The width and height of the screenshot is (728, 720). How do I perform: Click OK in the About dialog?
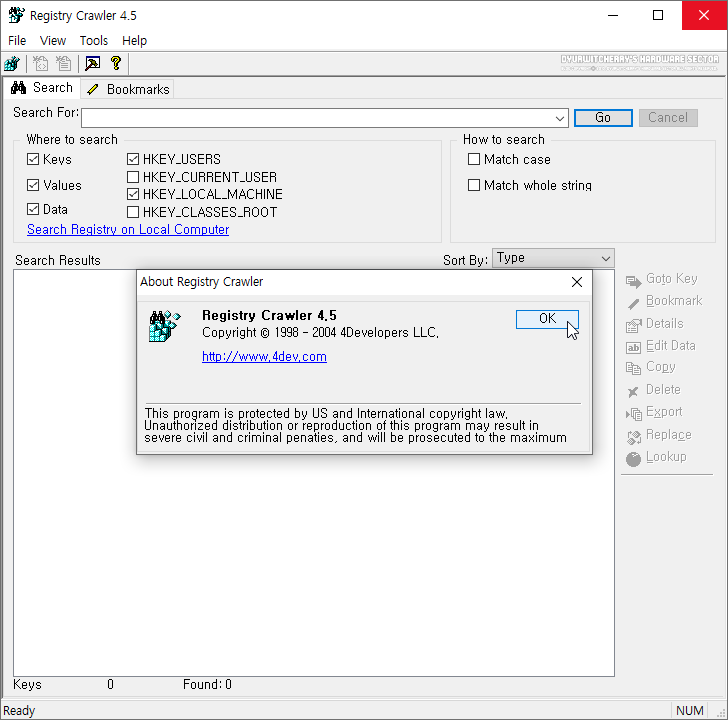coord(547,319)
